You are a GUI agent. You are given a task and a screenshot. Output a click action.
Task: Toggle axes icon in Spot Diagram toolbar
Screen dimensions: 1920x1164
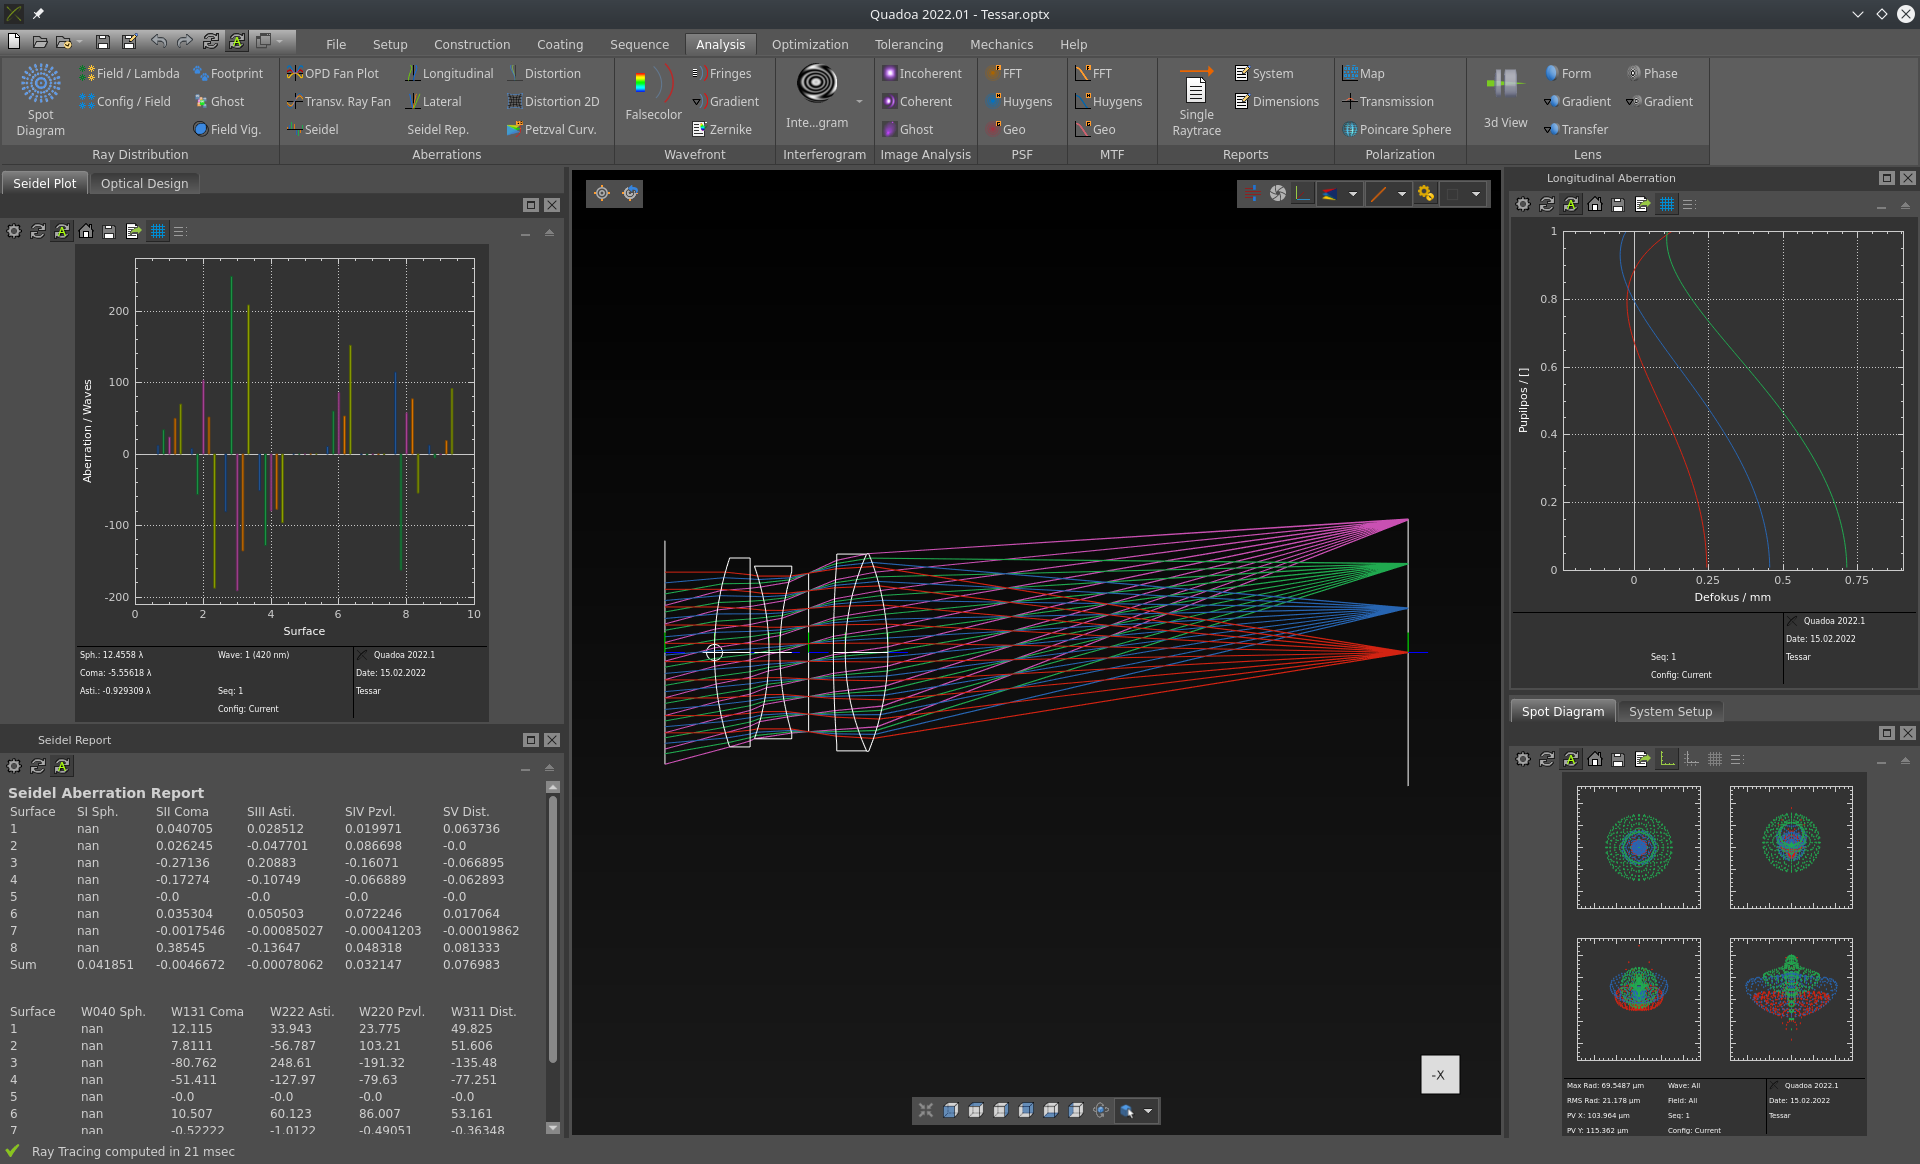(1667, 759)
